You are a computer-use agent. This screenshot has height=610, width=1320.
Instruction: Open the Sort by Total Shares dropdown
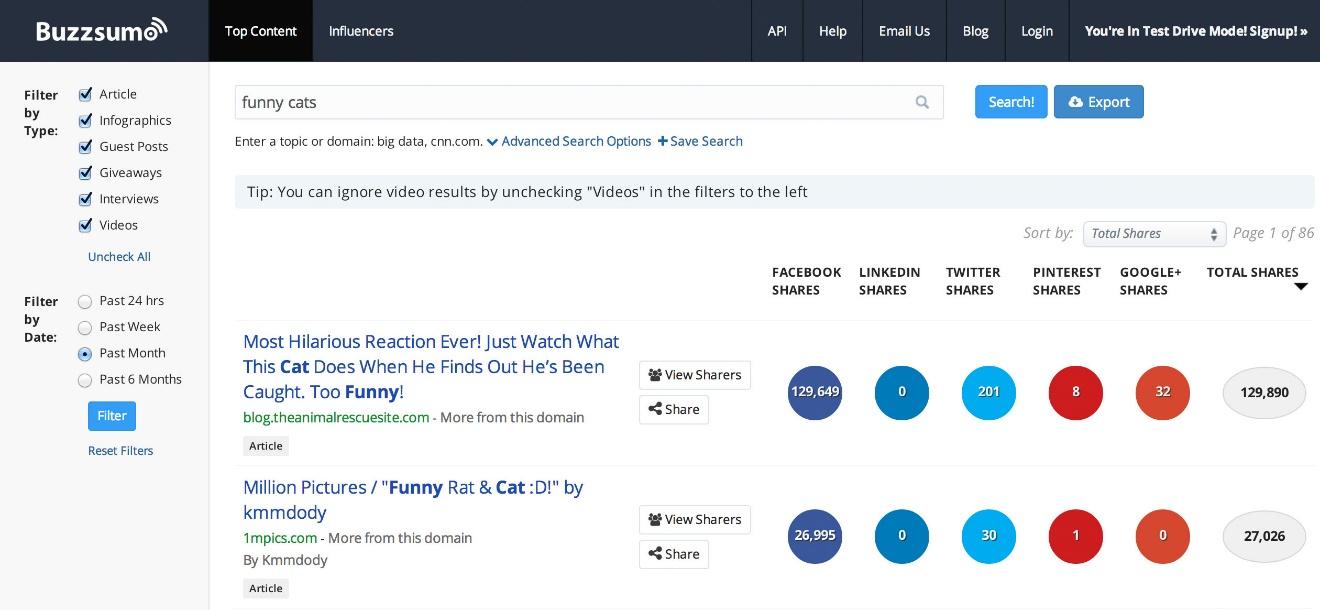coord(1154,234)
